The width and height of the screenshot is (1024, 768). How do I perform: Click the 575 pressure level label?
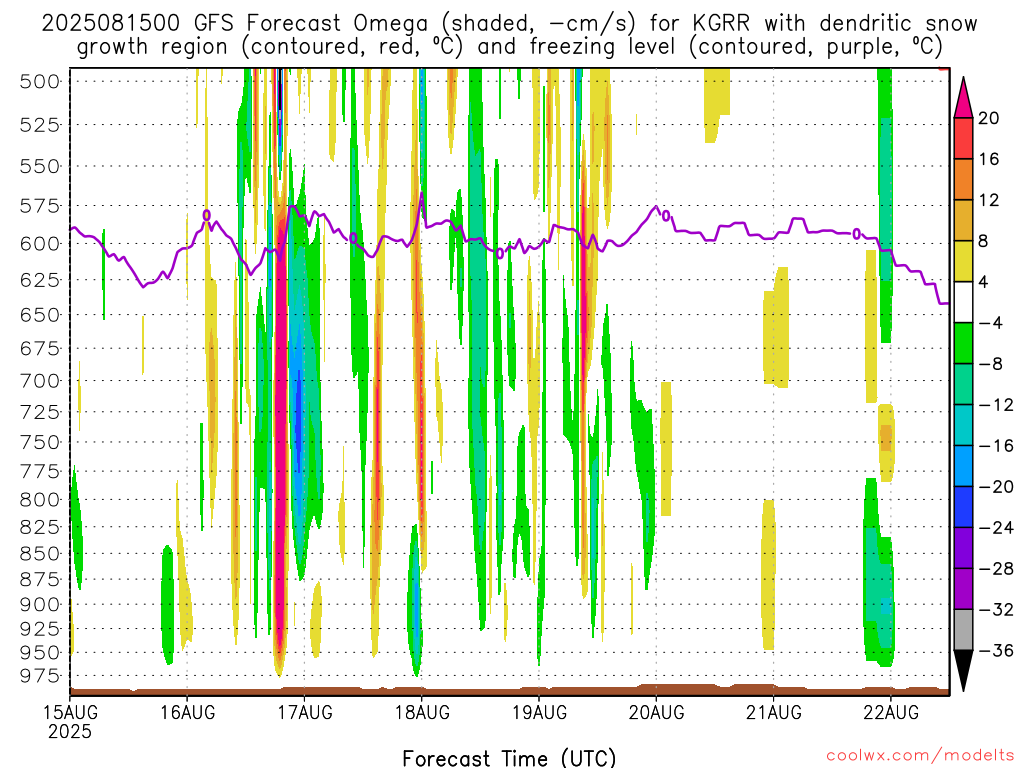pyautogui.click(x=40, y=206)
